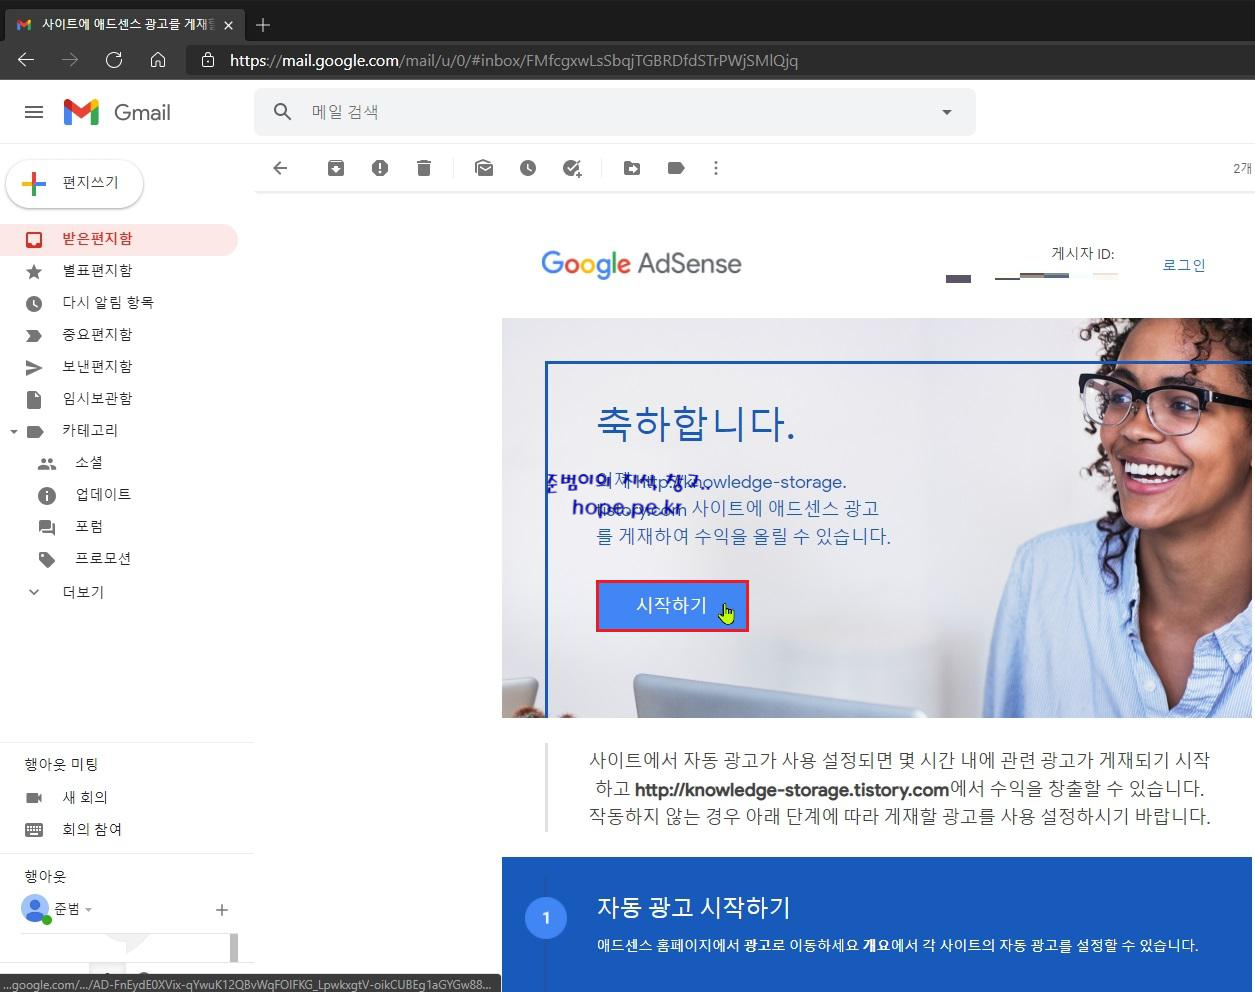The width and height of the screenshot is (1255, 992).
Task: Add to tasks with the checkmark icon
Action: [x=572, y=168]
